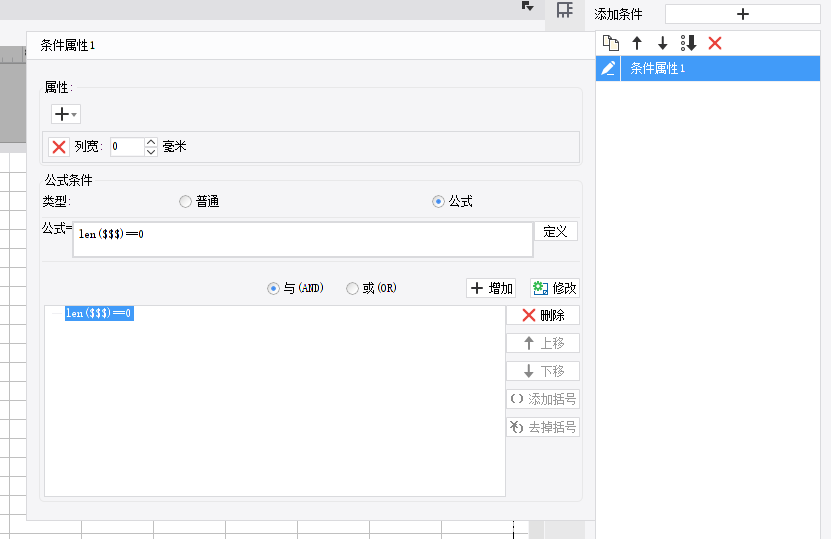This screenshot has height=539, width=831.
Task: Select the 普通 type radio button
Action: click(x=185, y=201)
